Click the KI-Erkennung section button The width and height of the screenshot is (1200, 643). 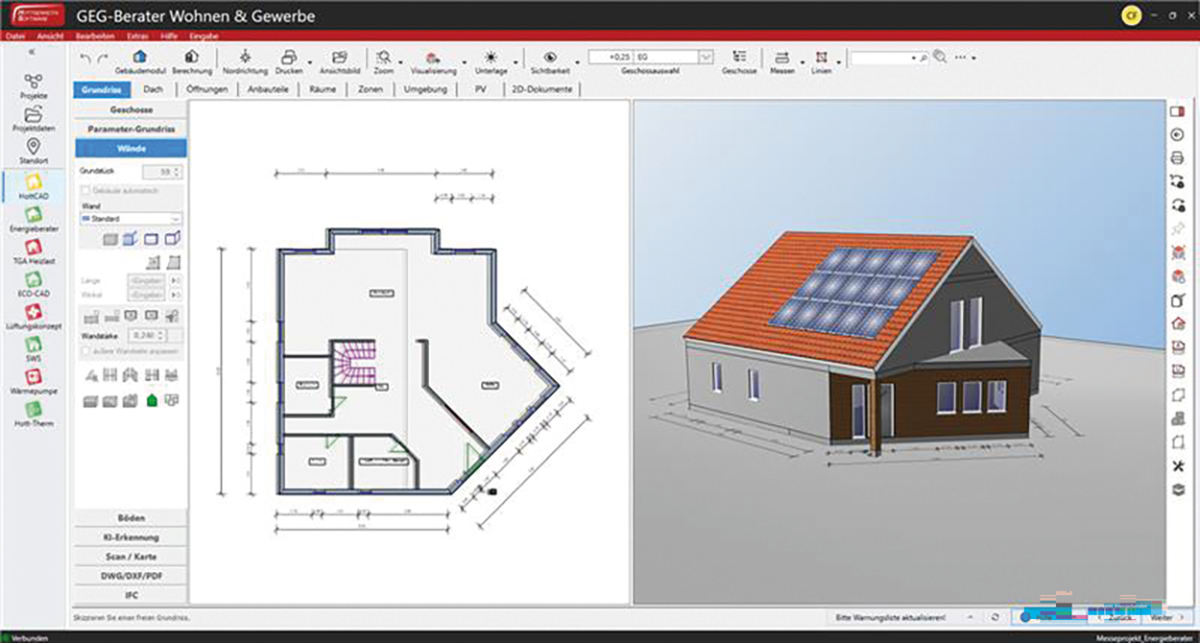coord(131,537)
